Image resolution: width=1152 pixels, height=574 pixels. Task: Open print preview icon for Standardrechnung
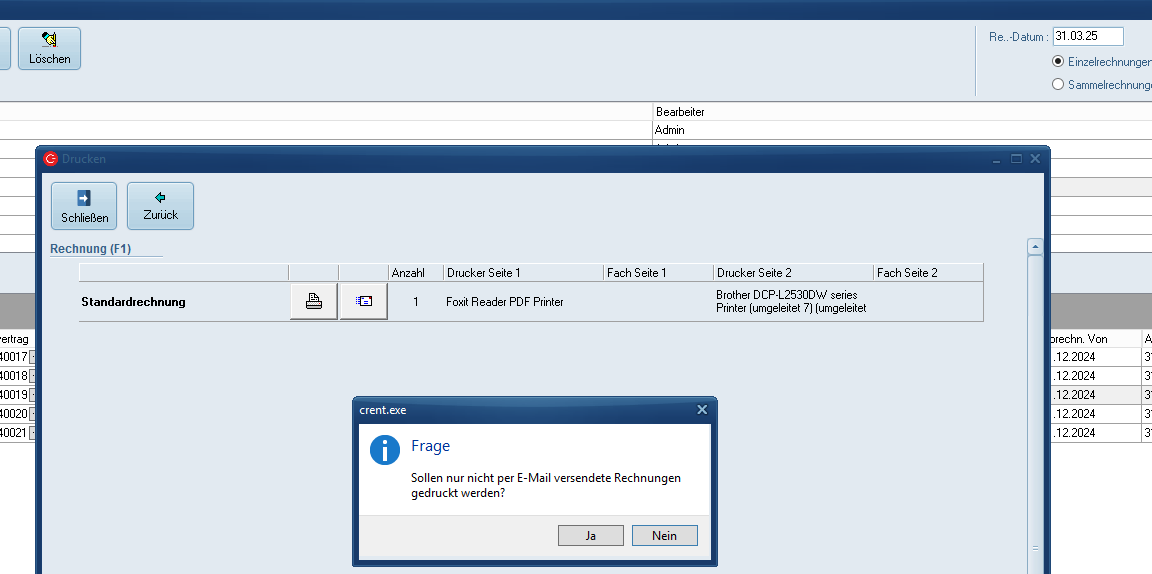pyautogui.click(x=363, y=301)
